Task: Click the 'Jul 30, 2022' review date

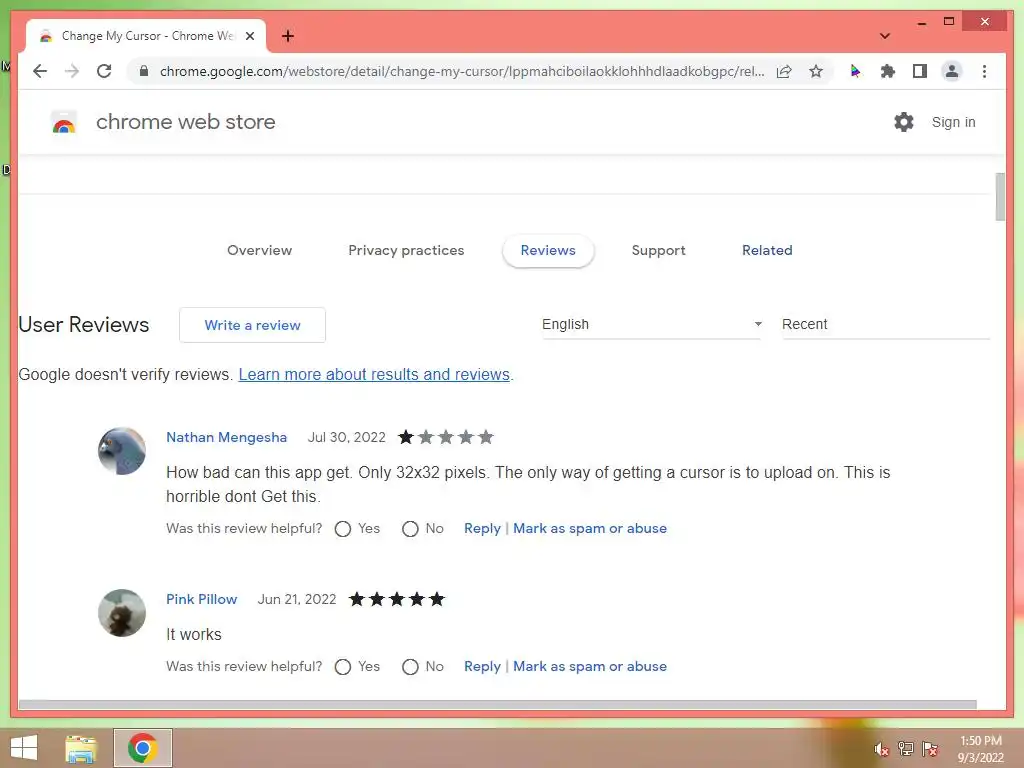Action: (347, 438)
